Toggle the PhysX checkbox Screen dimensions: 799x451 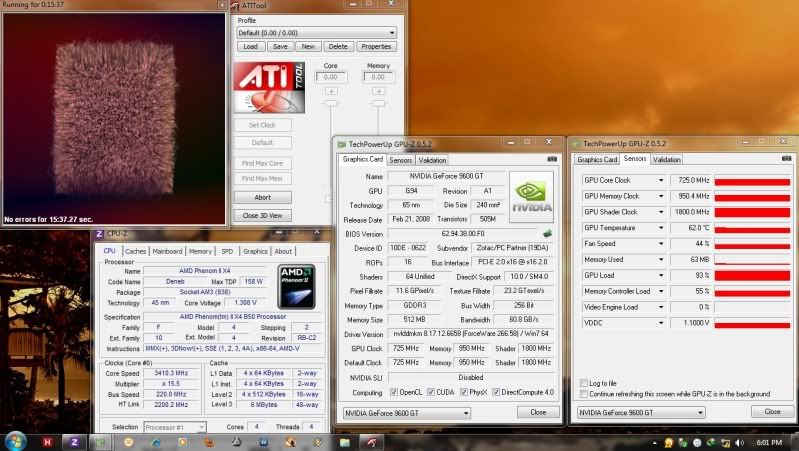464,392
